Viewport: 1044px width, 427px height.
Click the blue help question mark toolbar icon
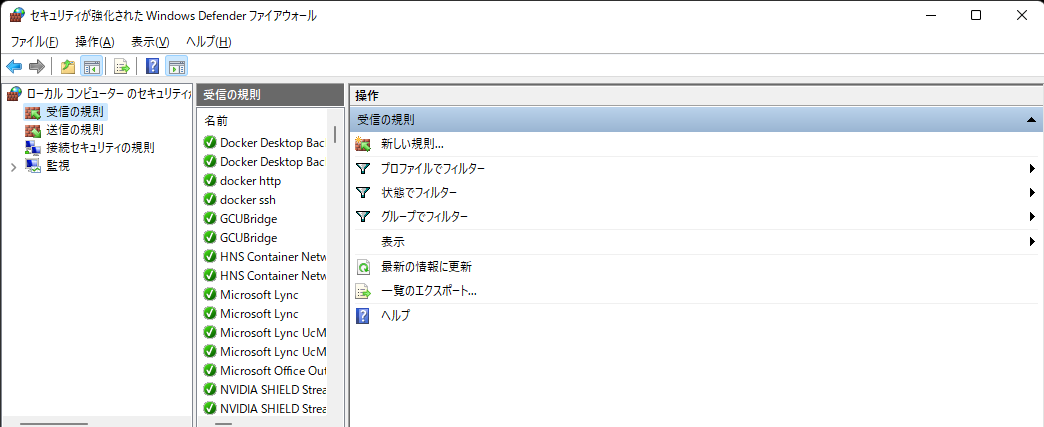click(x=152, y=67)
